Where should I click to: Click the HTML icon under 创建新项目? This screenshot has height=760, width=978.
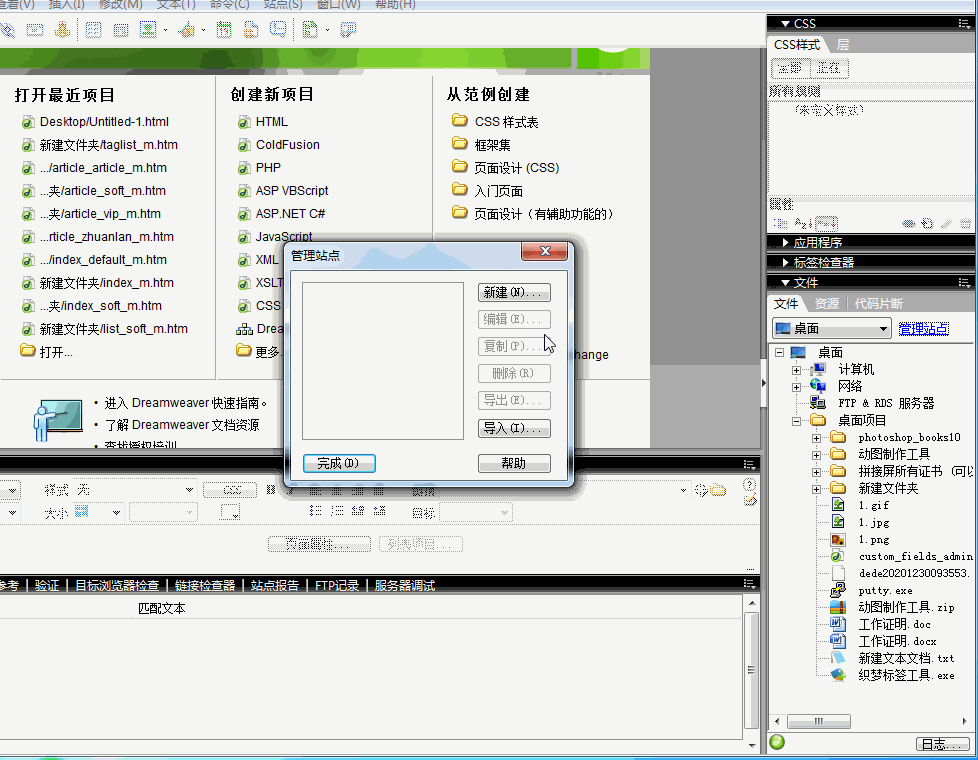(244, 122)
